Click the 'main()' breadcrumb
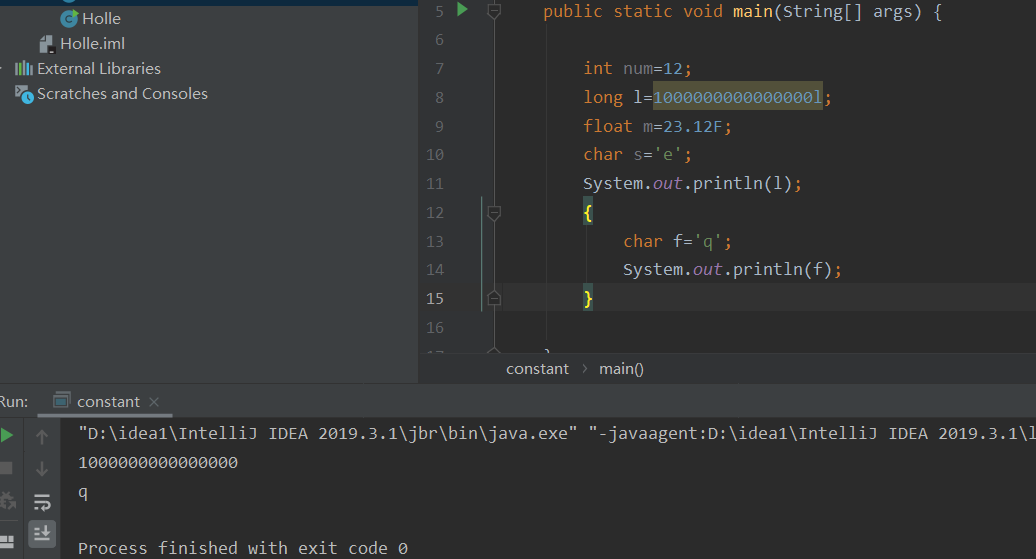The image size is (1036, 559). point(621,369)
